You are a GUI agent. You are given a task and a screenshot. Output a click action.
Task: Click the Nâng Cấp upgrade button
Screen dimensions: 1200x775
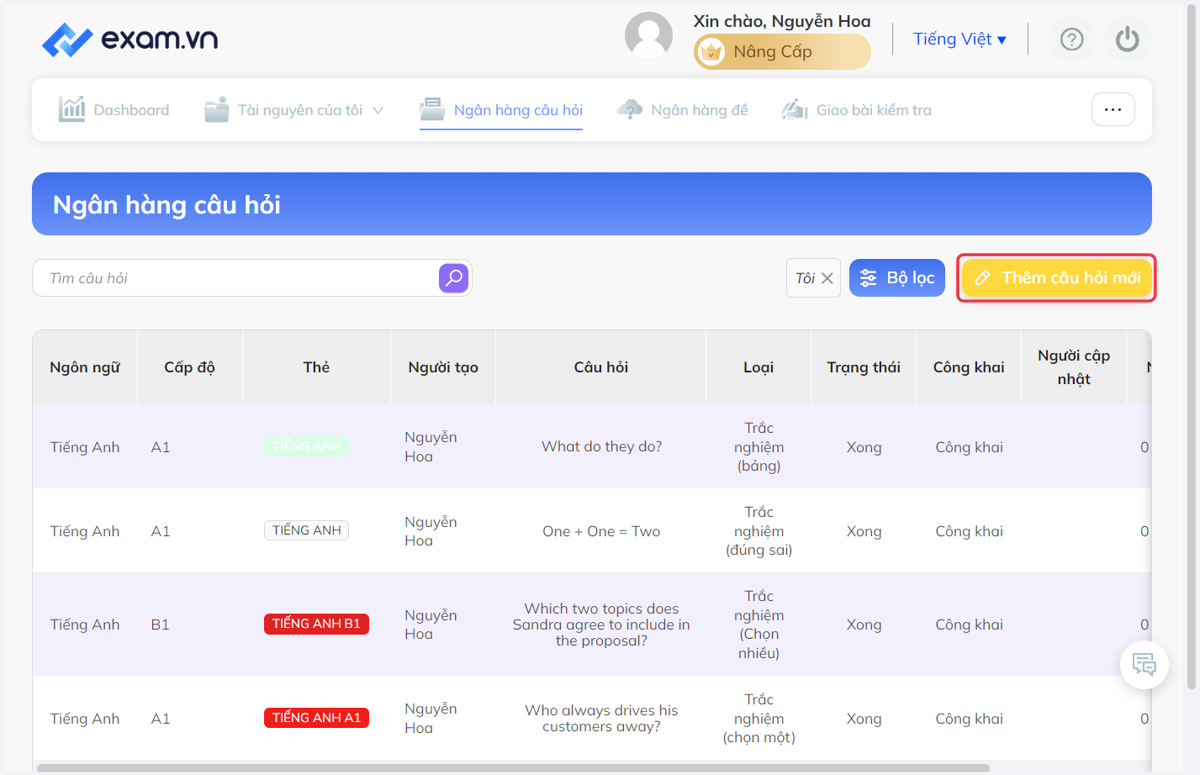[782, 52]
